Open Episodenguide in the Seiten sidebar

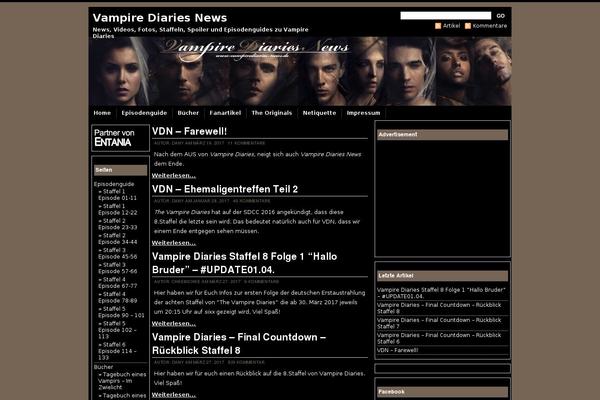tap(114, 184)
